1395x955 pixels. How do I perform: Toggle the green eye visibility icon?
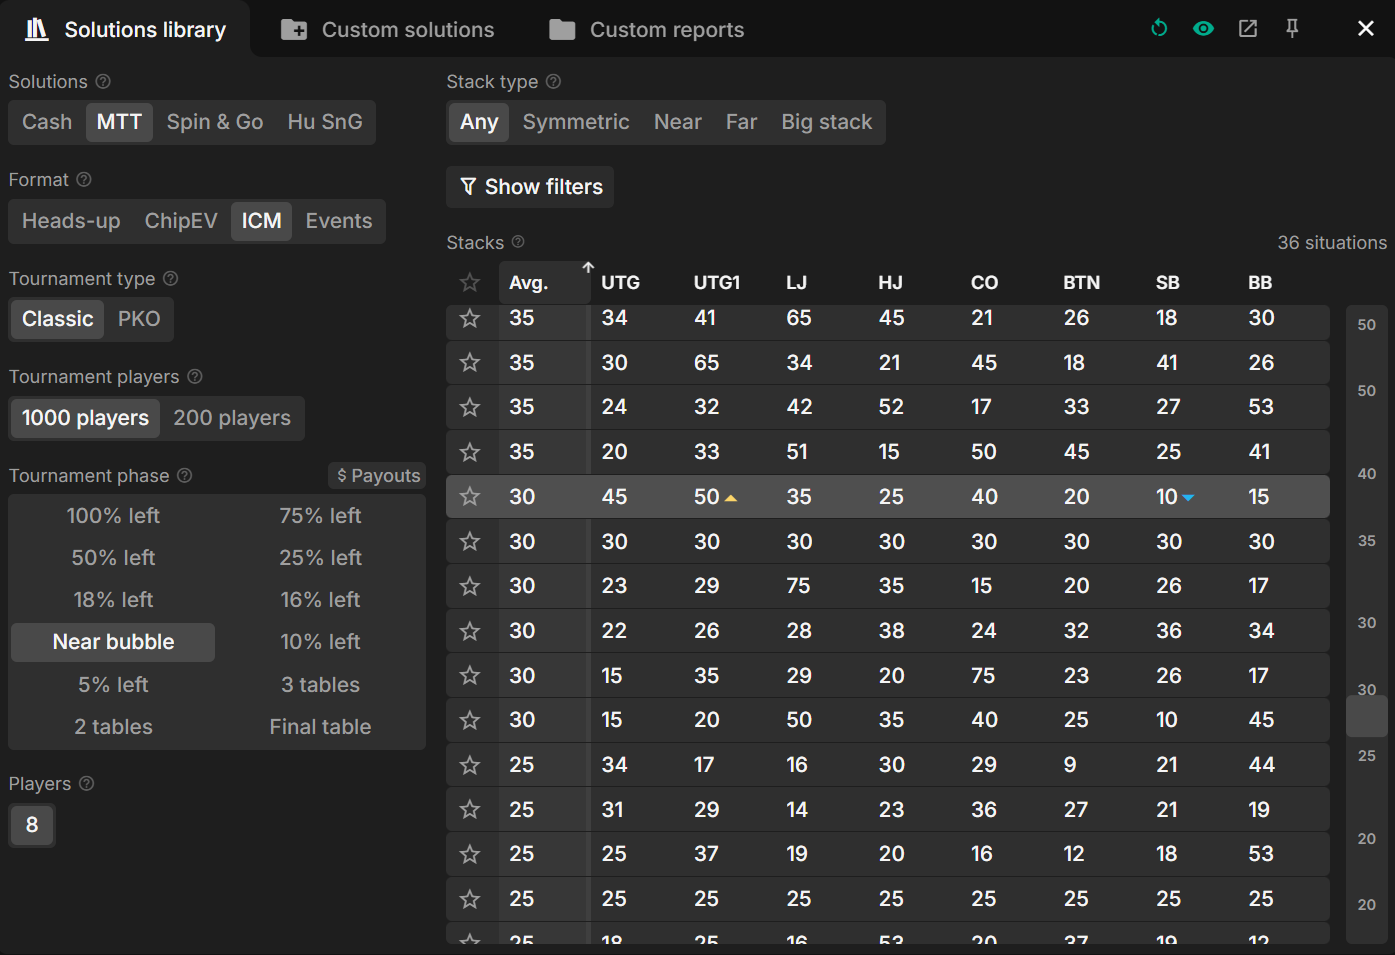pyautogui.click(x=1203, y=28)
